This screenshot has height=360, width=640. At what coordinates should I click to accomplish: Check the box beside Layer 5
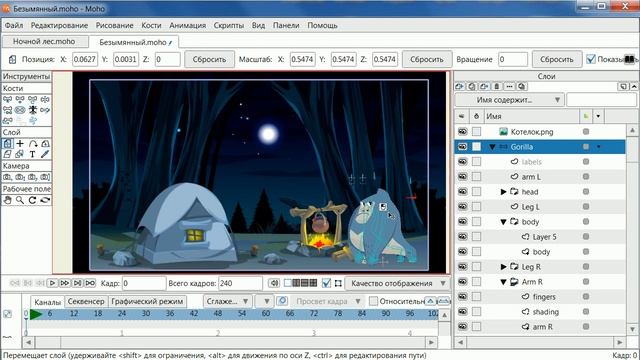click(x=476, y=237)
